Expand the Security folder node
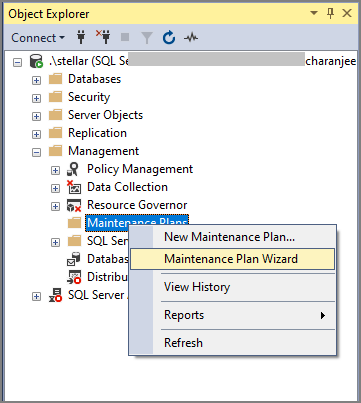Viewport: 361px width, 403px height. (36, 98)
